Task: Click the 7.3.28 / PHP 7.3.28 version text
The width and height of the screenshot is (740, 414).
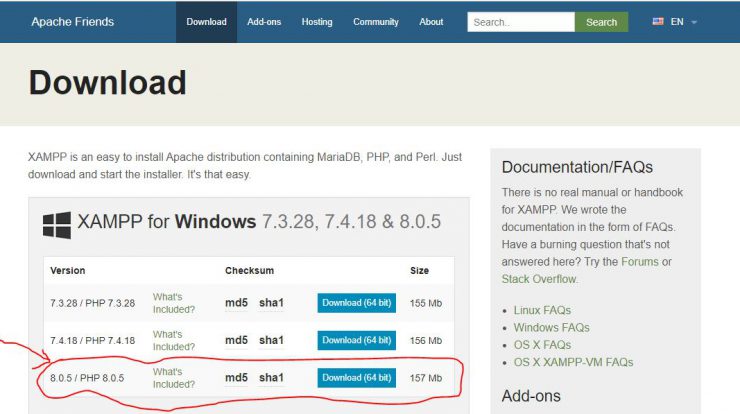Action: 92,303
